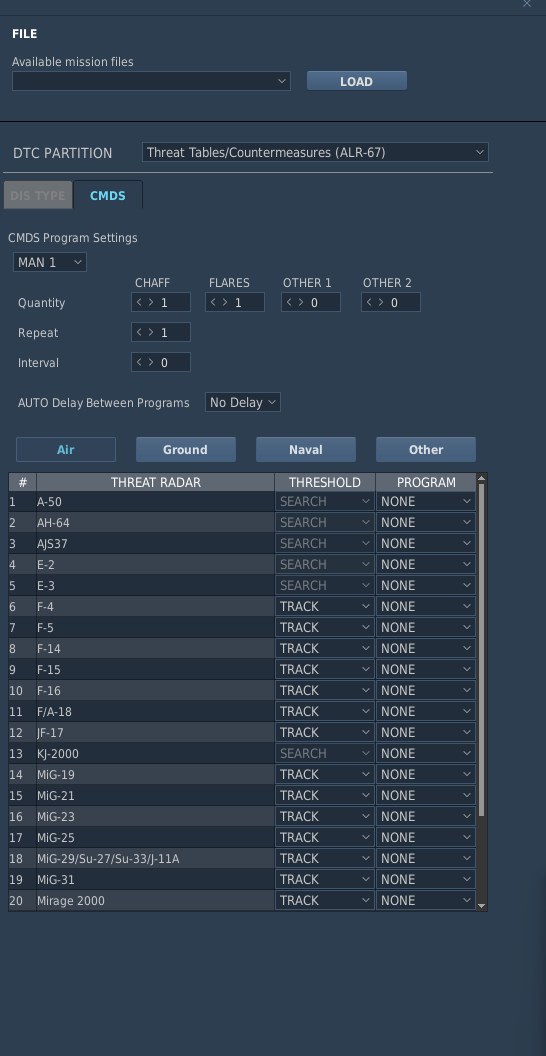Close the DTC window

point(527,3)
